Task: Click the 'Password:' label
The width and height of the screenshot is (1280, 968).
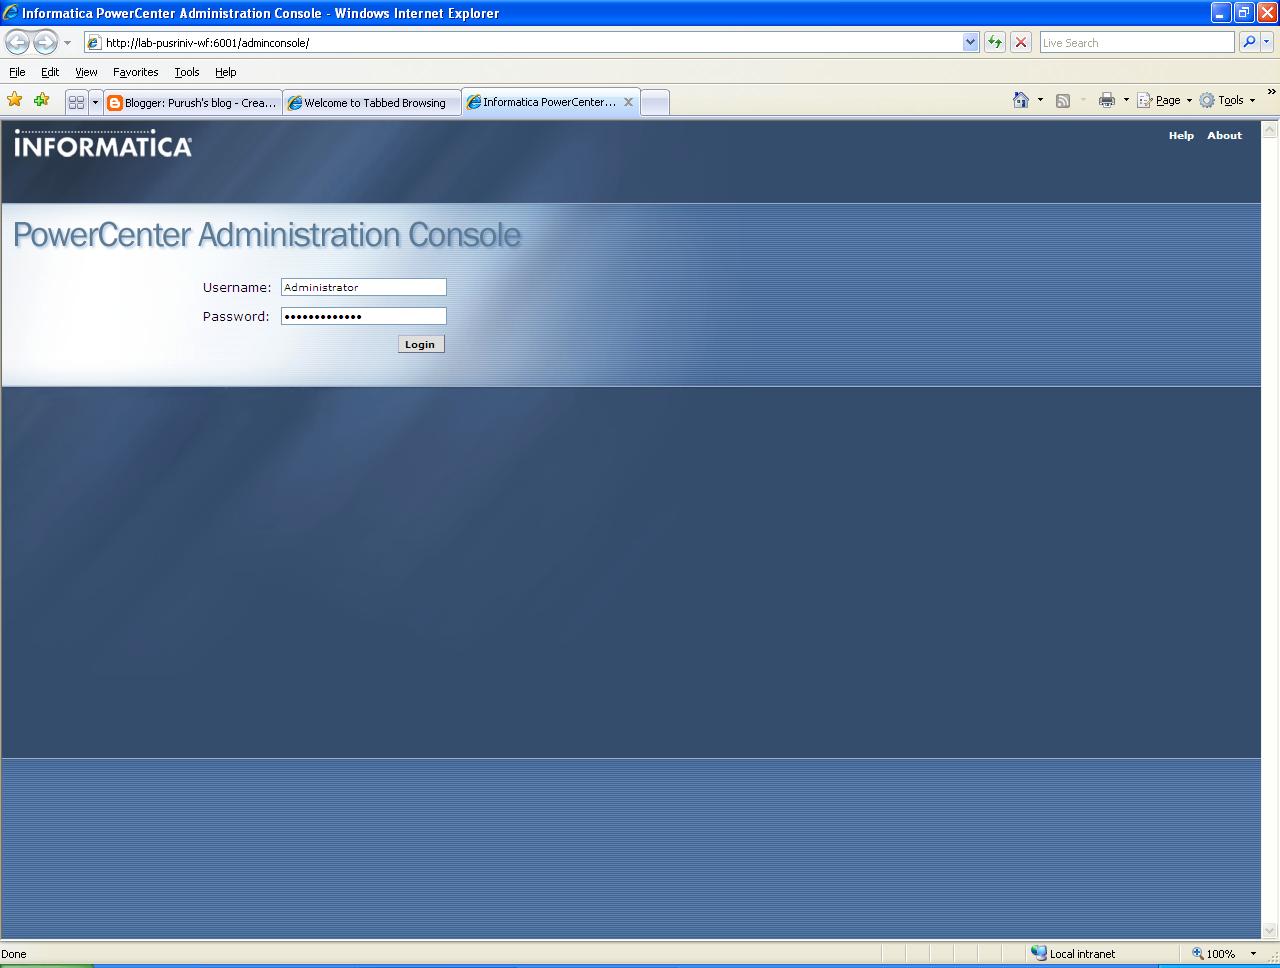Action: click(x=236, y=316)
